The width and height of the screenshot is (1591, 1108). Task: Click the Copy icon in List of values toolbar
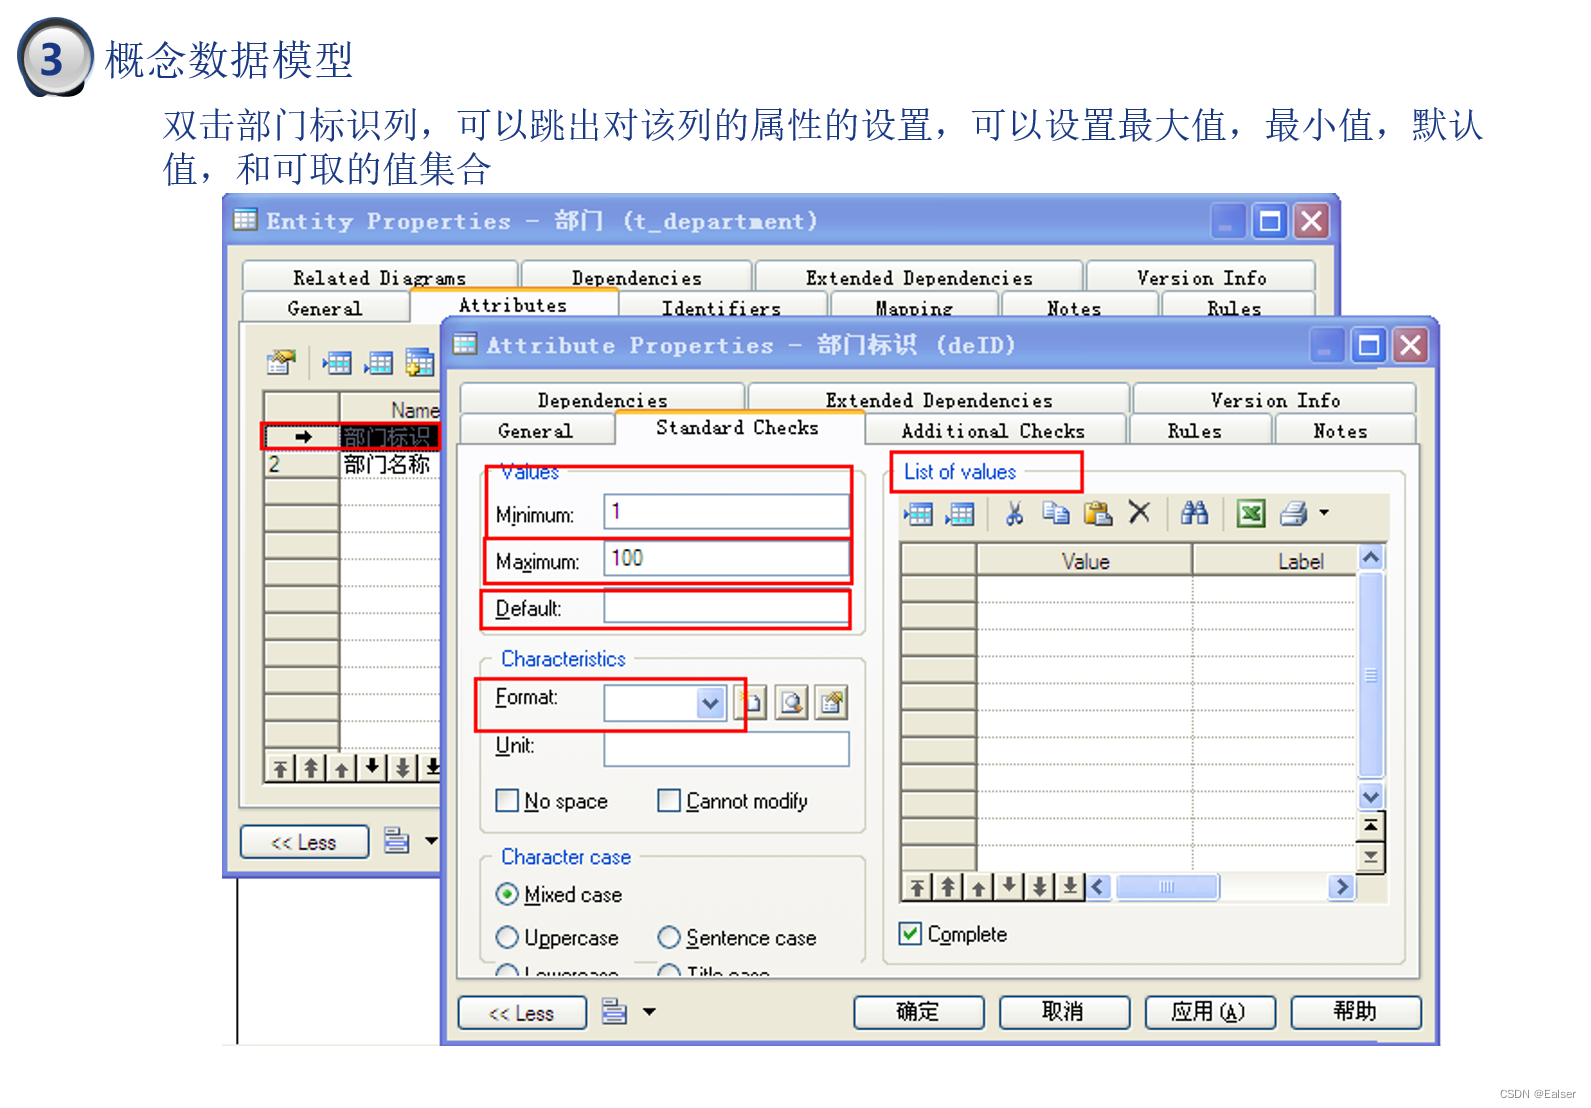[1056, 513]
